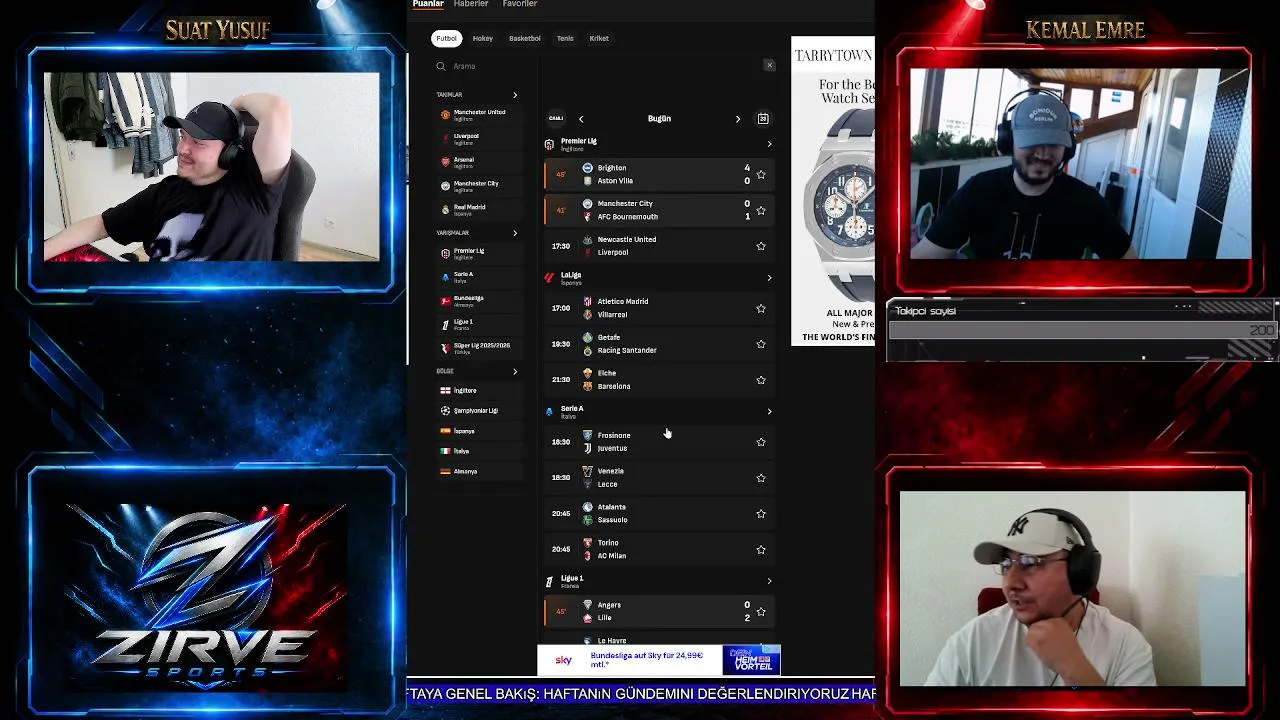Click the AC Milan crest
This screenshot has height=720, width=1280.
click(587, 556)
